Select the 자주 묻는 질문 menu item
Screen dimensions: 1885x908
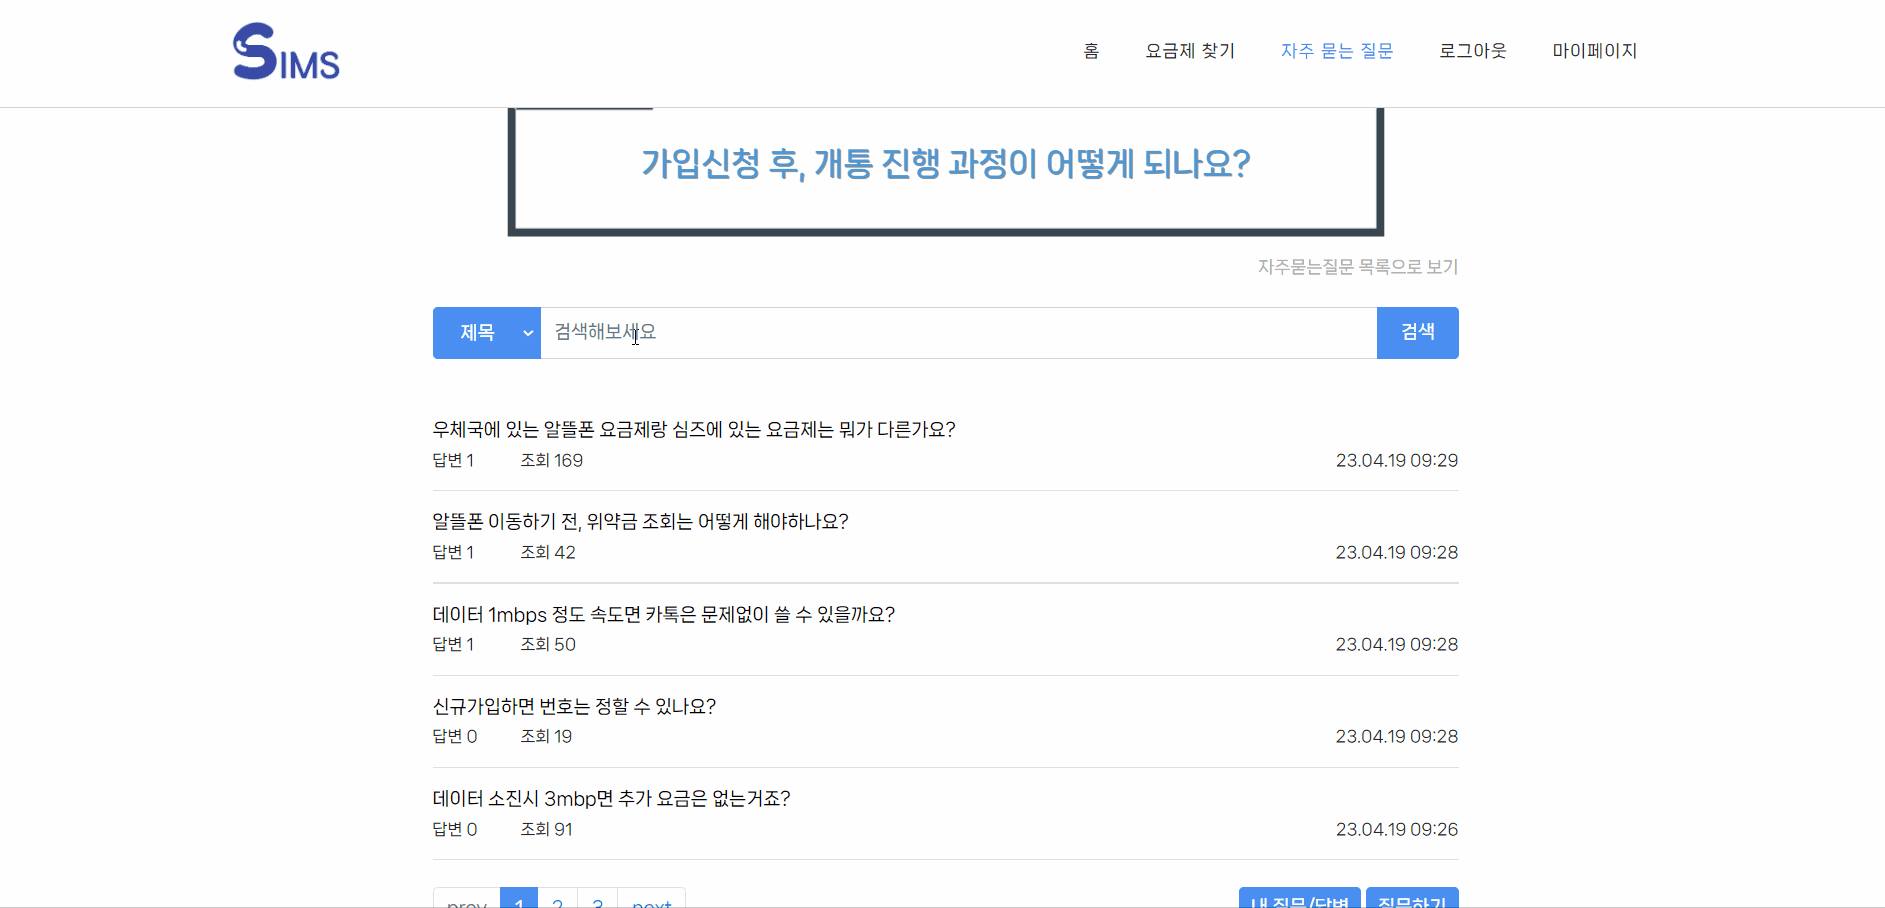click(1337, 50)
